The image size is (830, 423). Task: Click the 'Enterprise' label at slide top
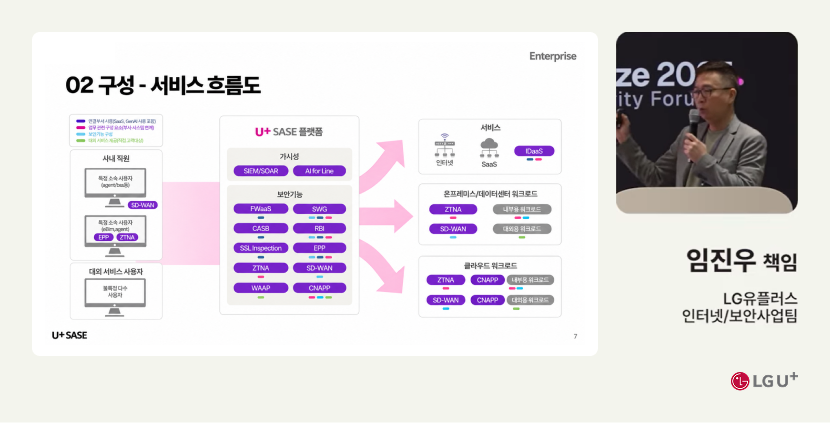pyautogui.click(x=553, y=56)
